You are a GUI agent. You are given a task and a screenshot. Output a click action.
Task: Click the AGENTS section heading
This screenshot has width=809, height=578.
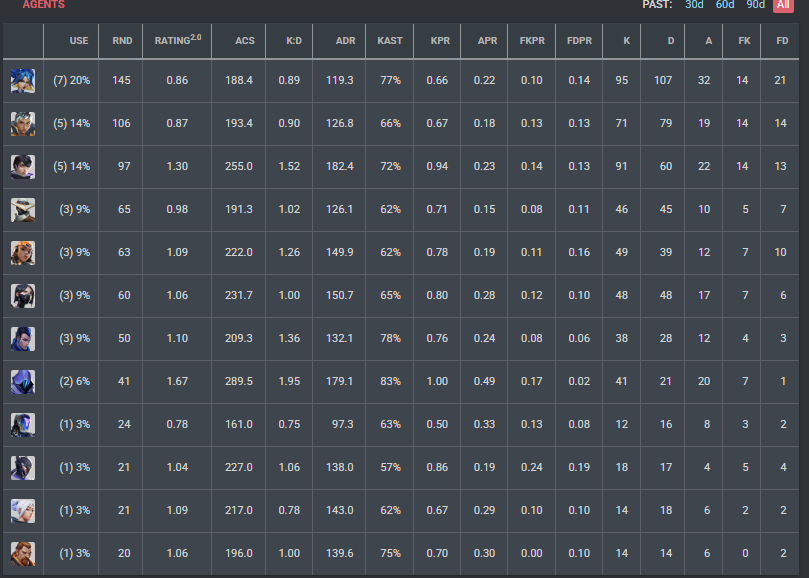click(44, 5)
